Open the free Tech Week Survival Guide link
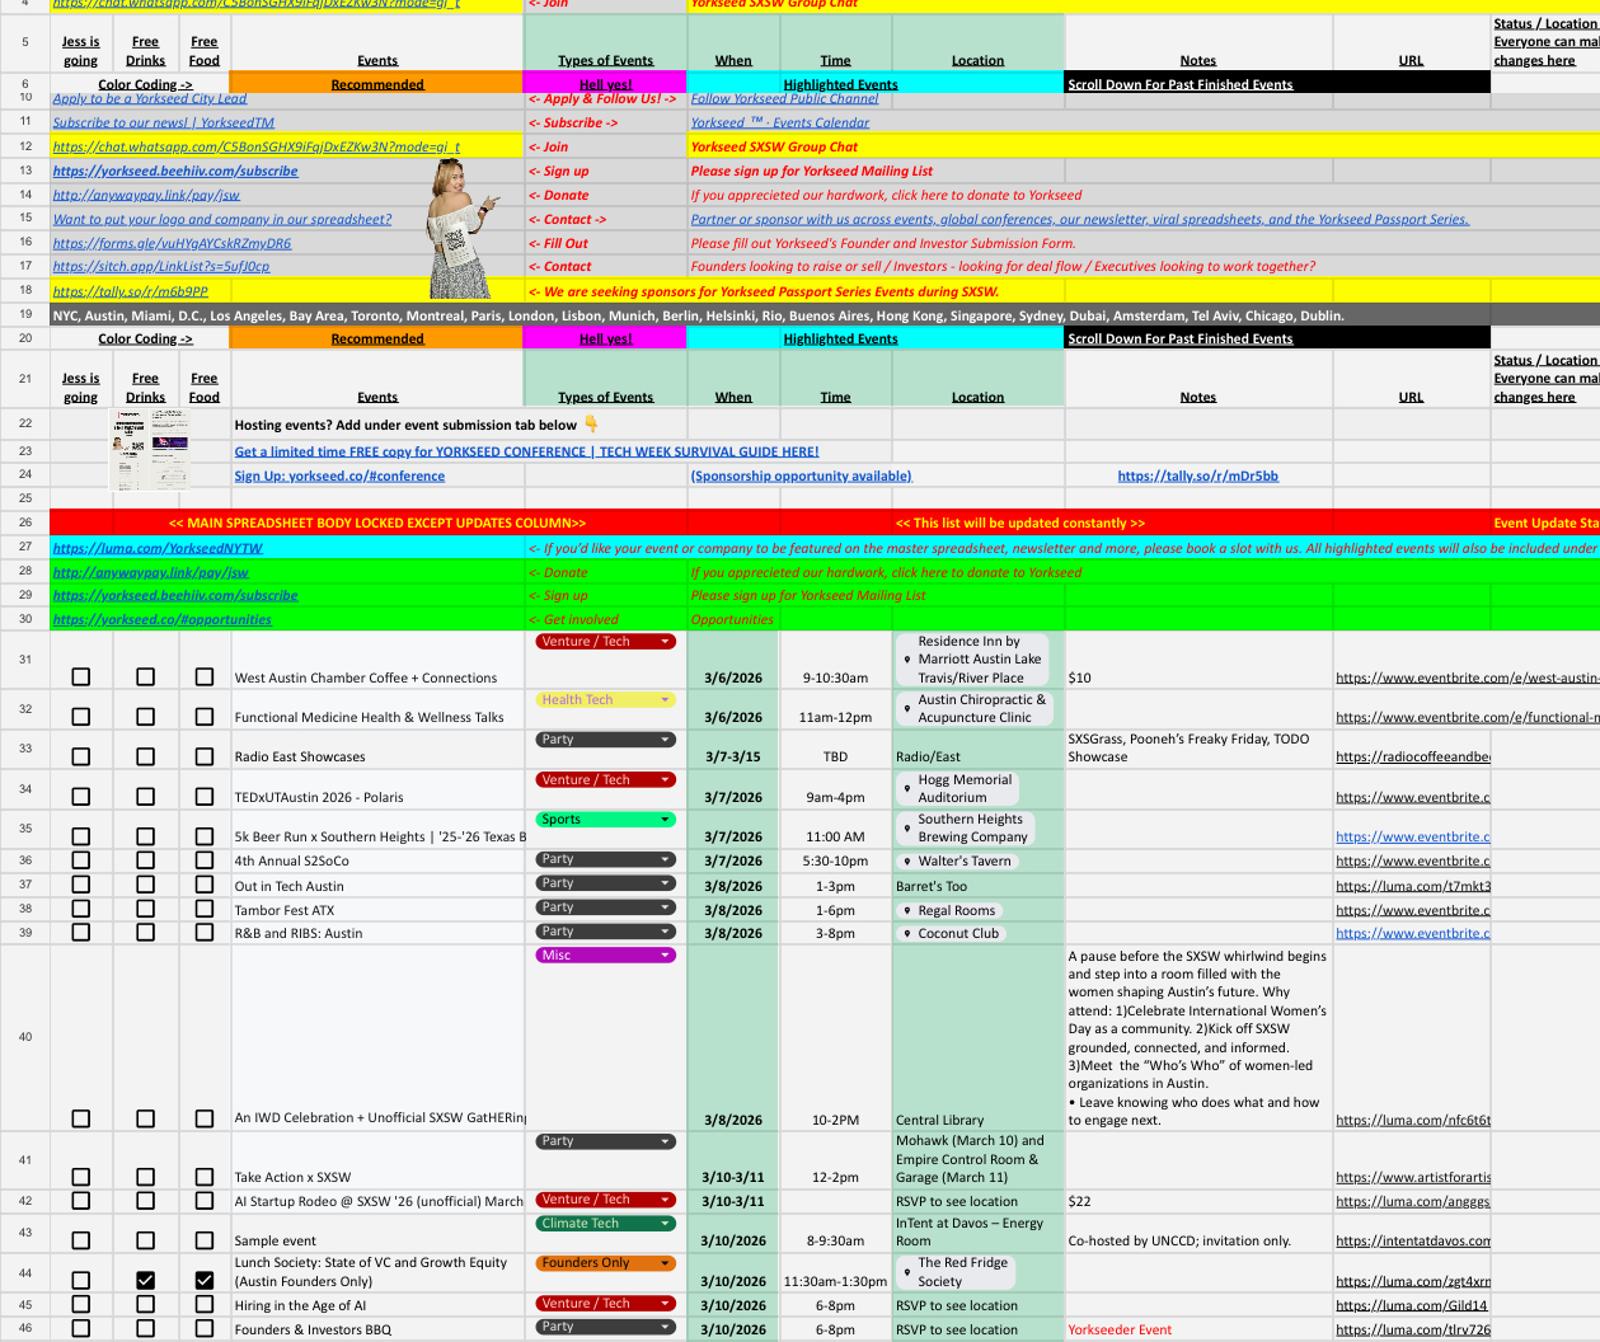 pos(526,451)
